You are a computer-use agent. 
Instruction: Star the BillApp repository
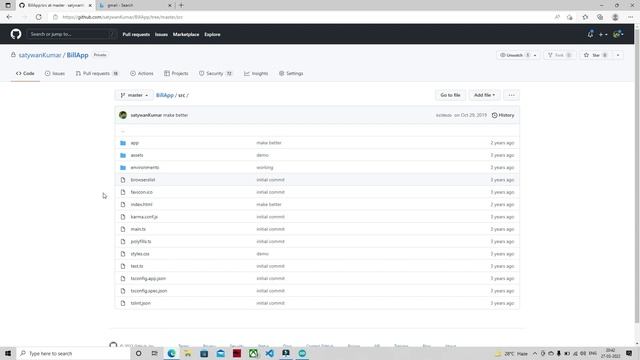596,55
